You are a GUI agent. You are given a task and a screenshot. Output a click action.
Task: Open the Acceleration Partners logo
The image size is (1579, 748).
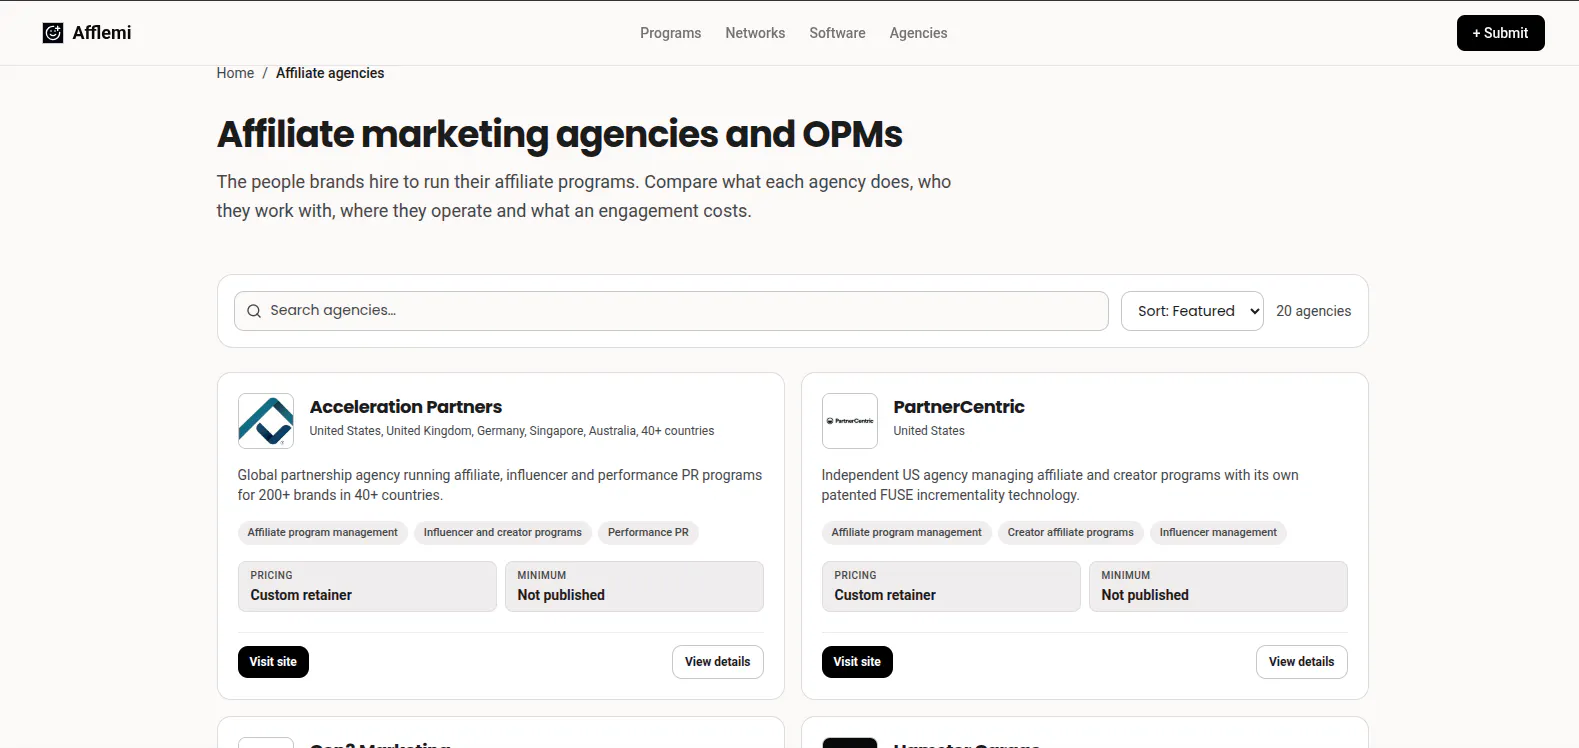[266, 421]
